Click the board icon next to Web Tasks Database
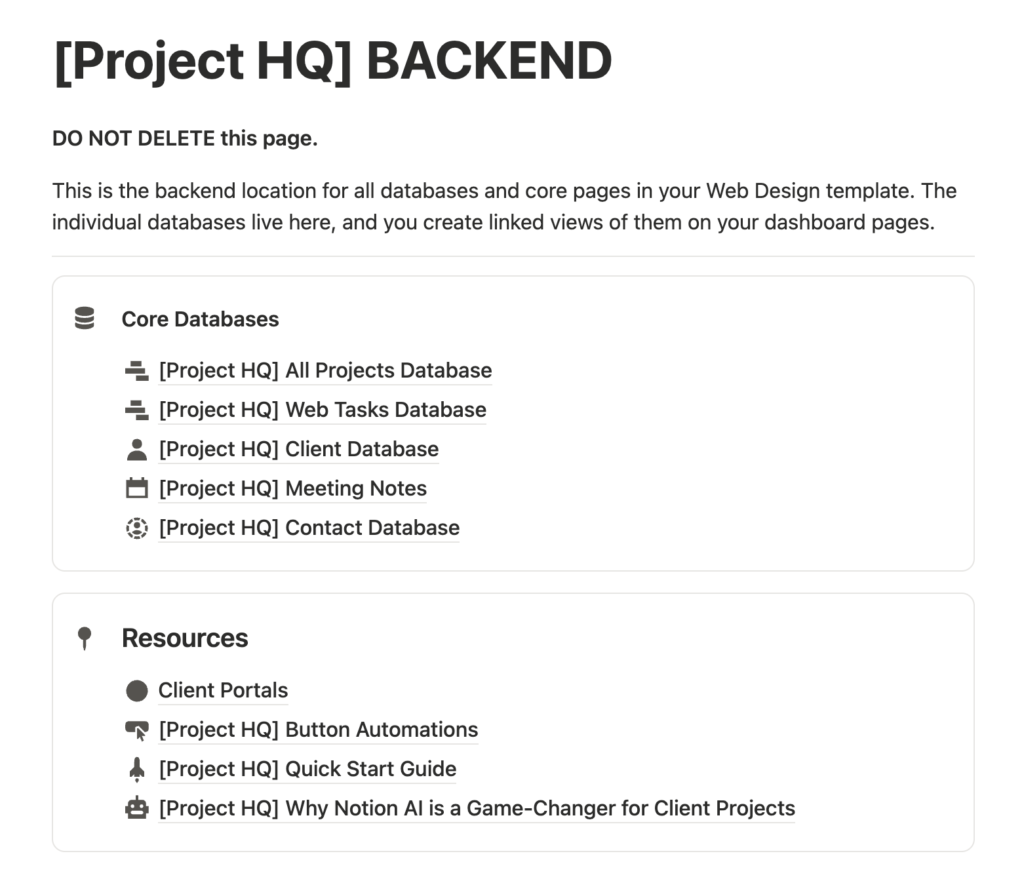1024x881 pixels. point(136,409)
